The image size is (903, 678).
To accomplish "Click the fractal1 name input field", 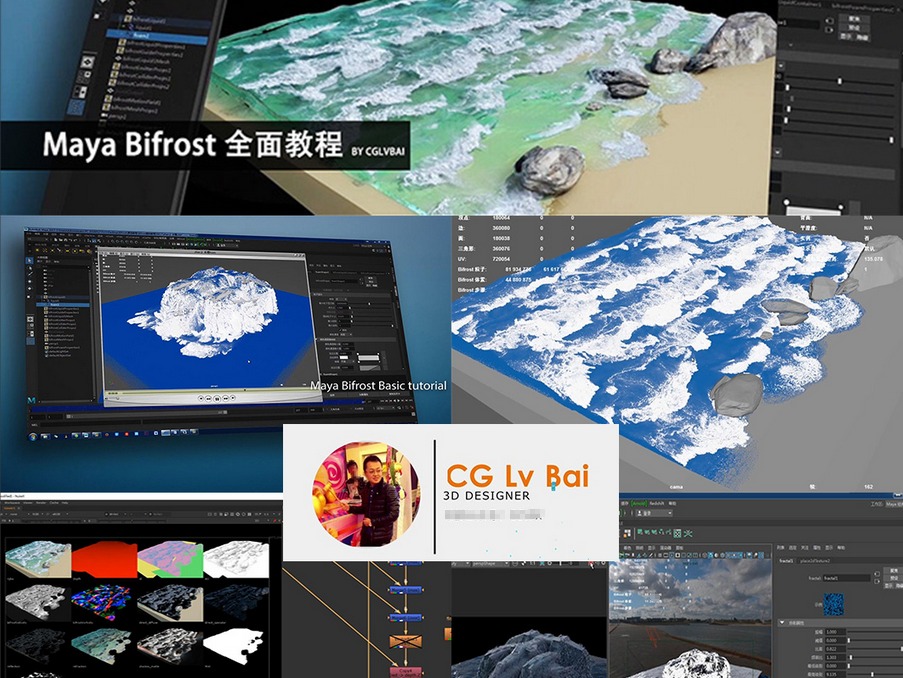I will (848, 579).
